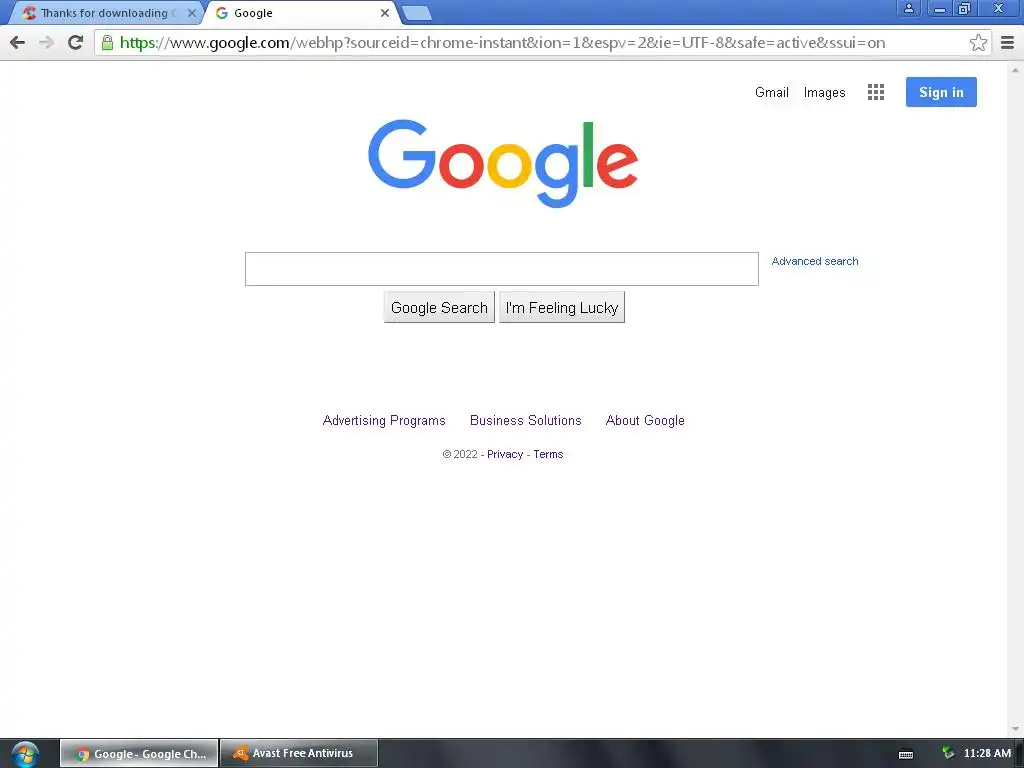1024x768 pixels.
Task: Open the clock showing 11:28 AM
Action: pyautogui.click(x=987, y=754)
